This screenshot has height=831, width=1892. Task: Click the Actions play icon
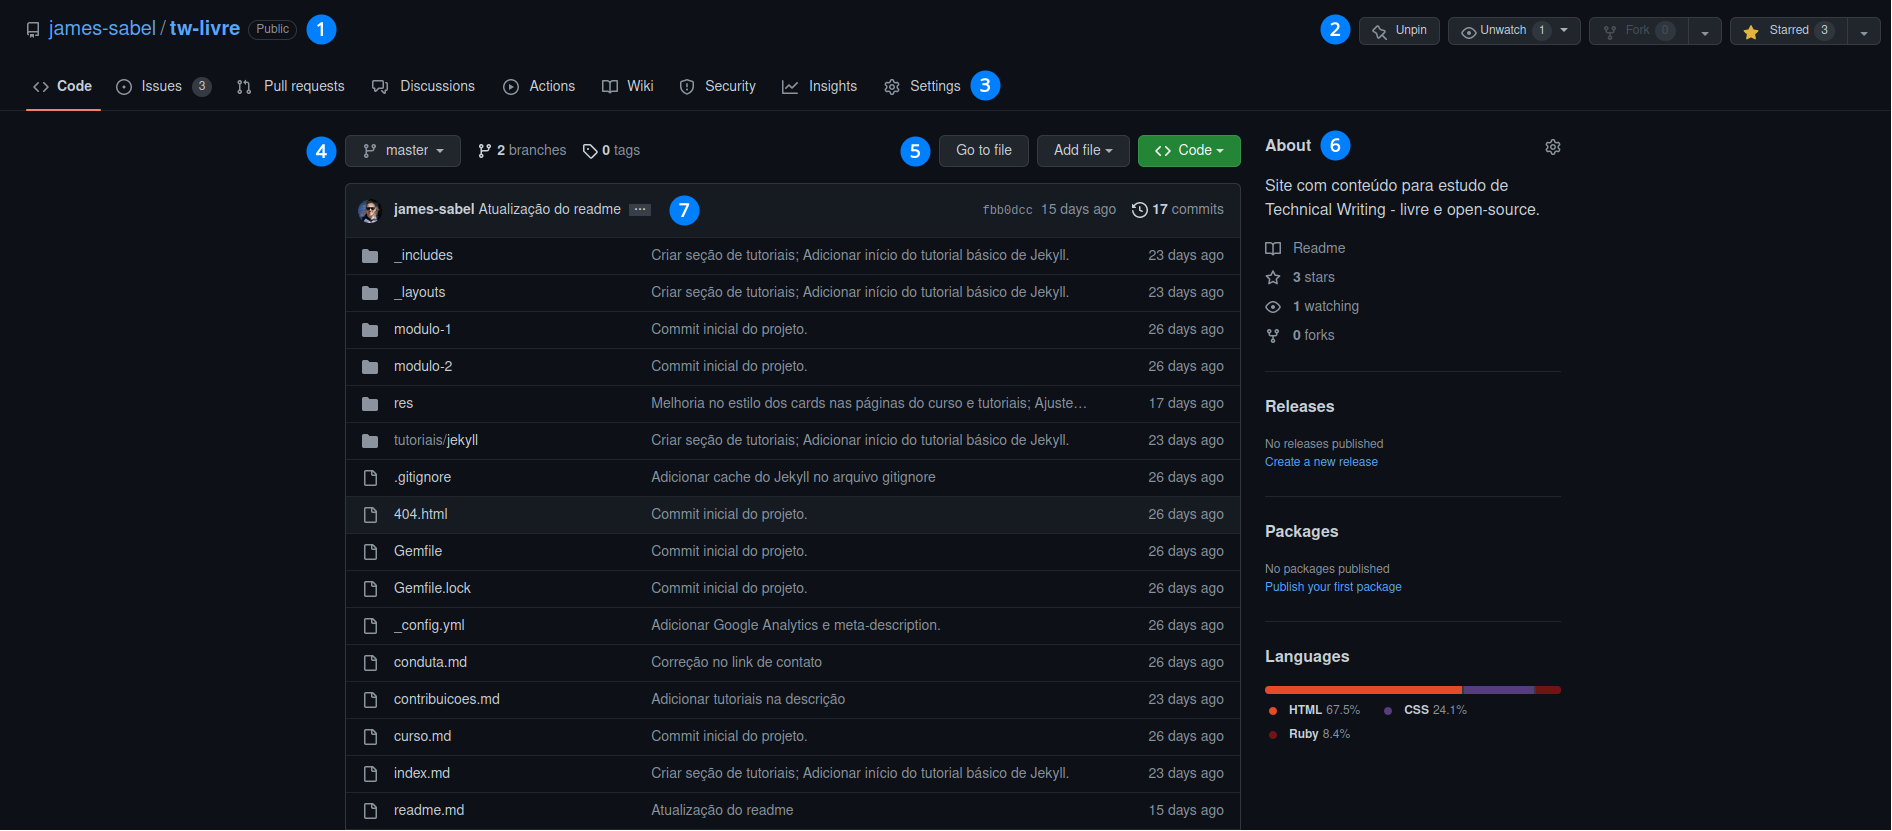coord(511,87)
